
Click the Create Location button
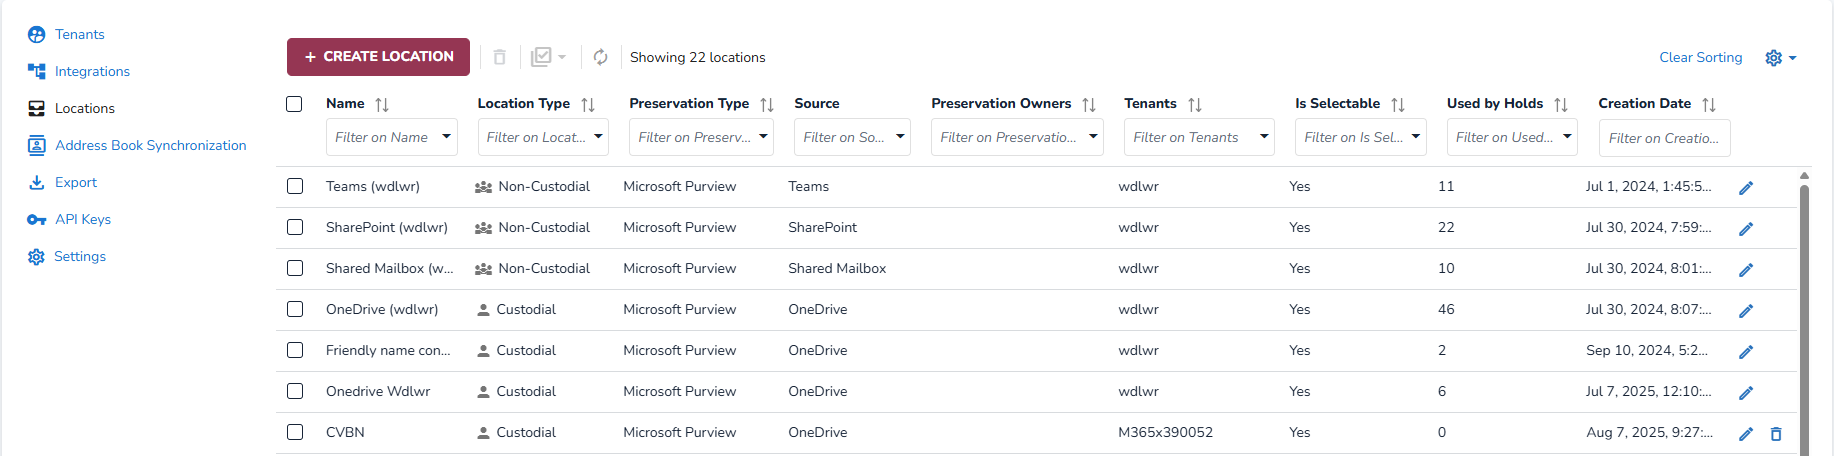click(378, 57)
